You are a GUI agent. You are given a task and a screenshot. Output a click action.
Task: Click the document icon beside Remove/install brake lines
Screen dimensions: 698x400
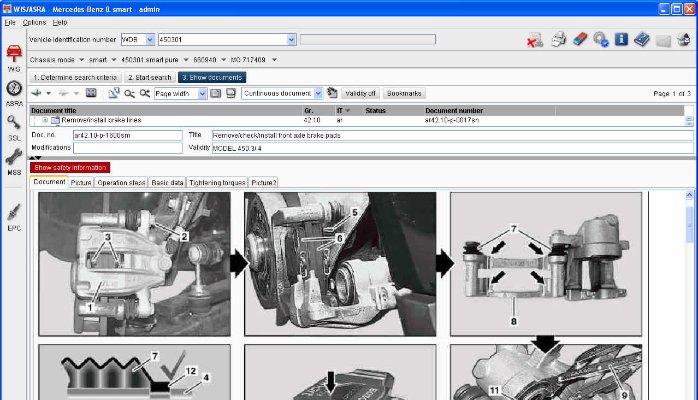coord(55,120)
